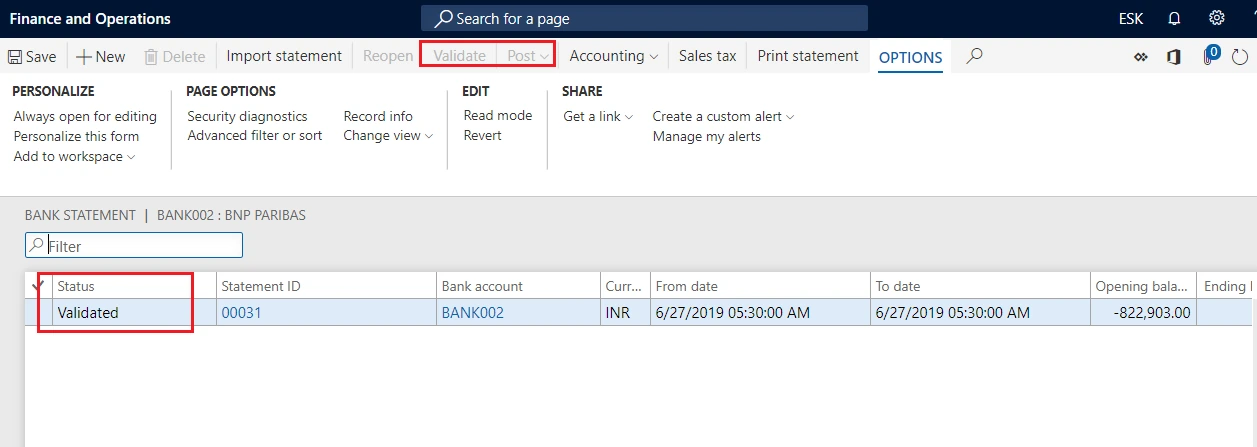This screenshot has height=447, width=1257.
Task: Open Manage my alerts
Action: click(706, 137)
